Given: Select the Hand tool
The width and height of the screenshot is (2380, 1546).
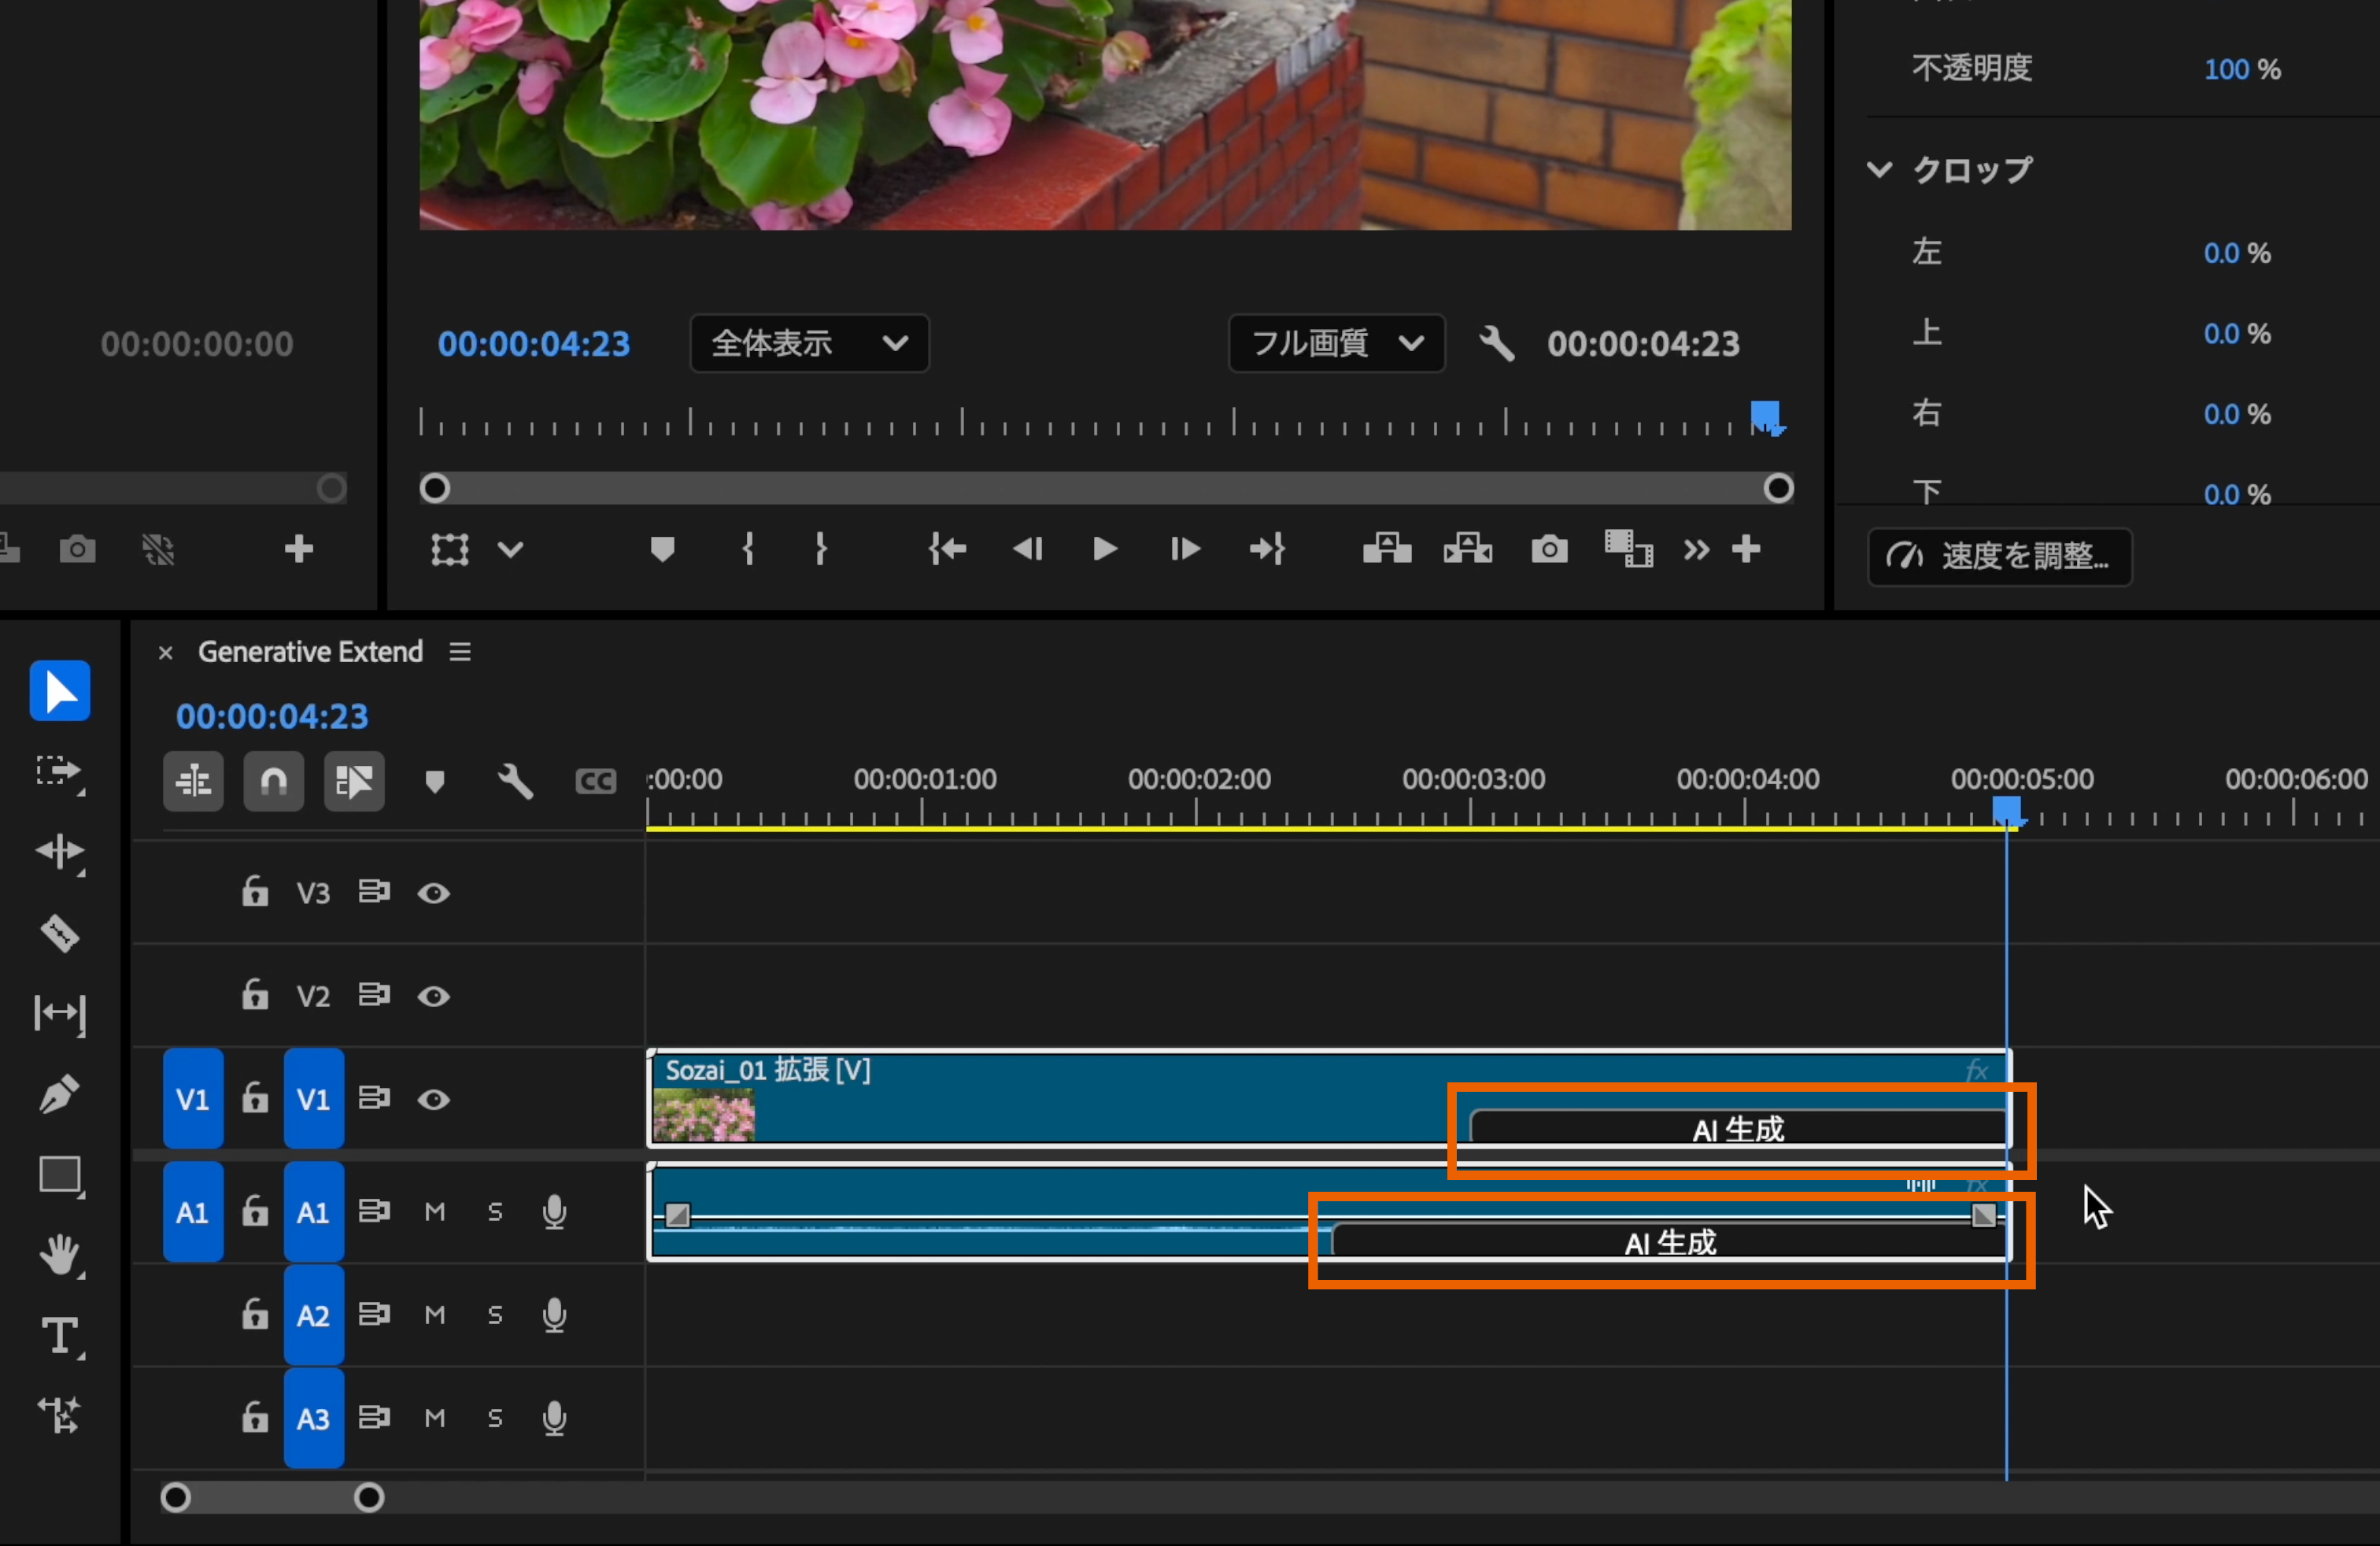Looking at the screenshot, I should (60, 1254).
